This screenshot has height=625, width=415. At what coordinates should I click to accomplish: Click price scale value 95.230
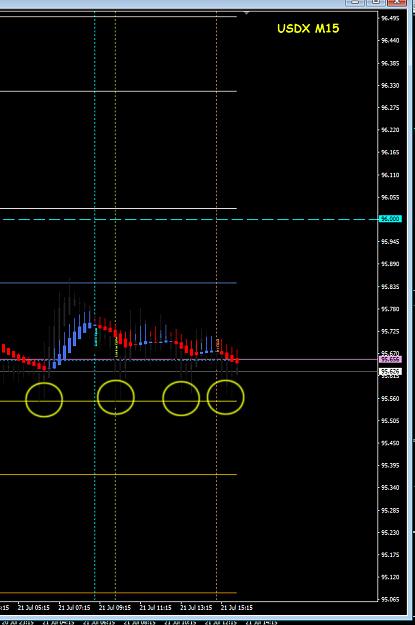pos(390,533)
